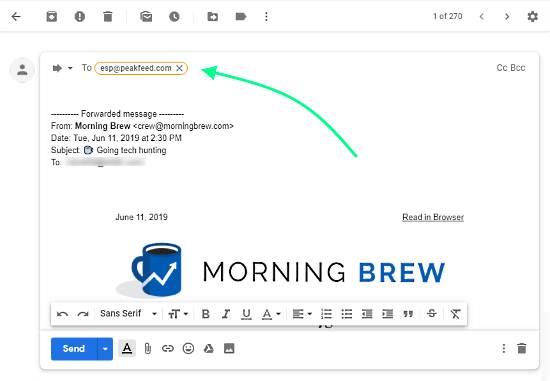Open the Sans Serif font dropdown
The height and width of the screenshot is (381, 550).
(x=128, y=313)
